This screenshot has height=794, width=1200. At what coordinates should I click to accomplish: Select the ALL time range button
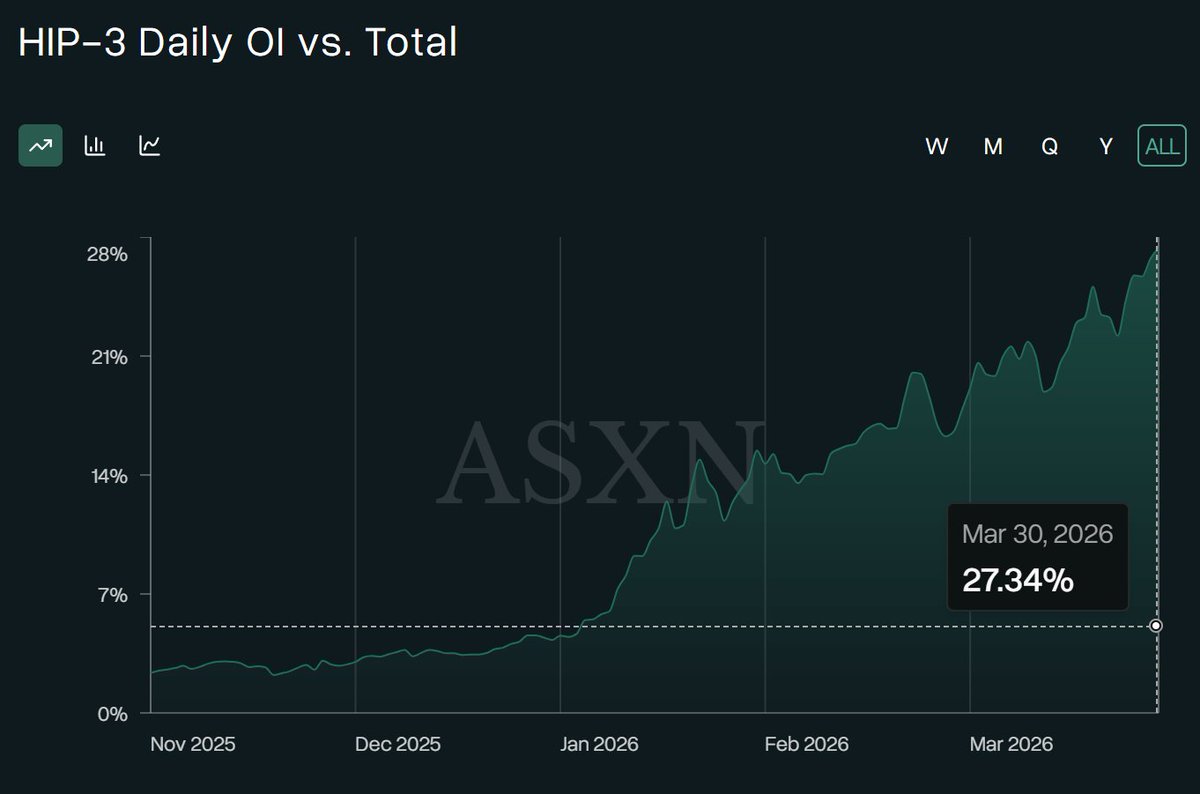coord(1162,146)
